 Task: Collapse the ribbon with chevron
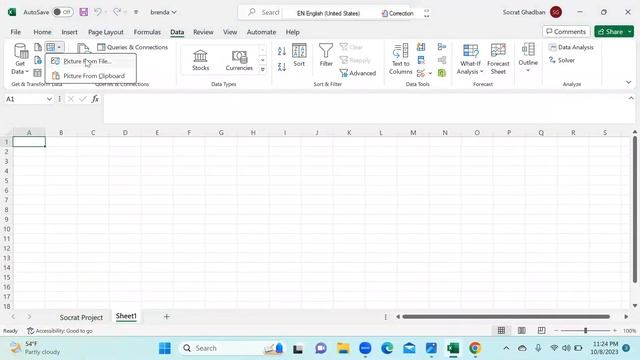point(628,82)
